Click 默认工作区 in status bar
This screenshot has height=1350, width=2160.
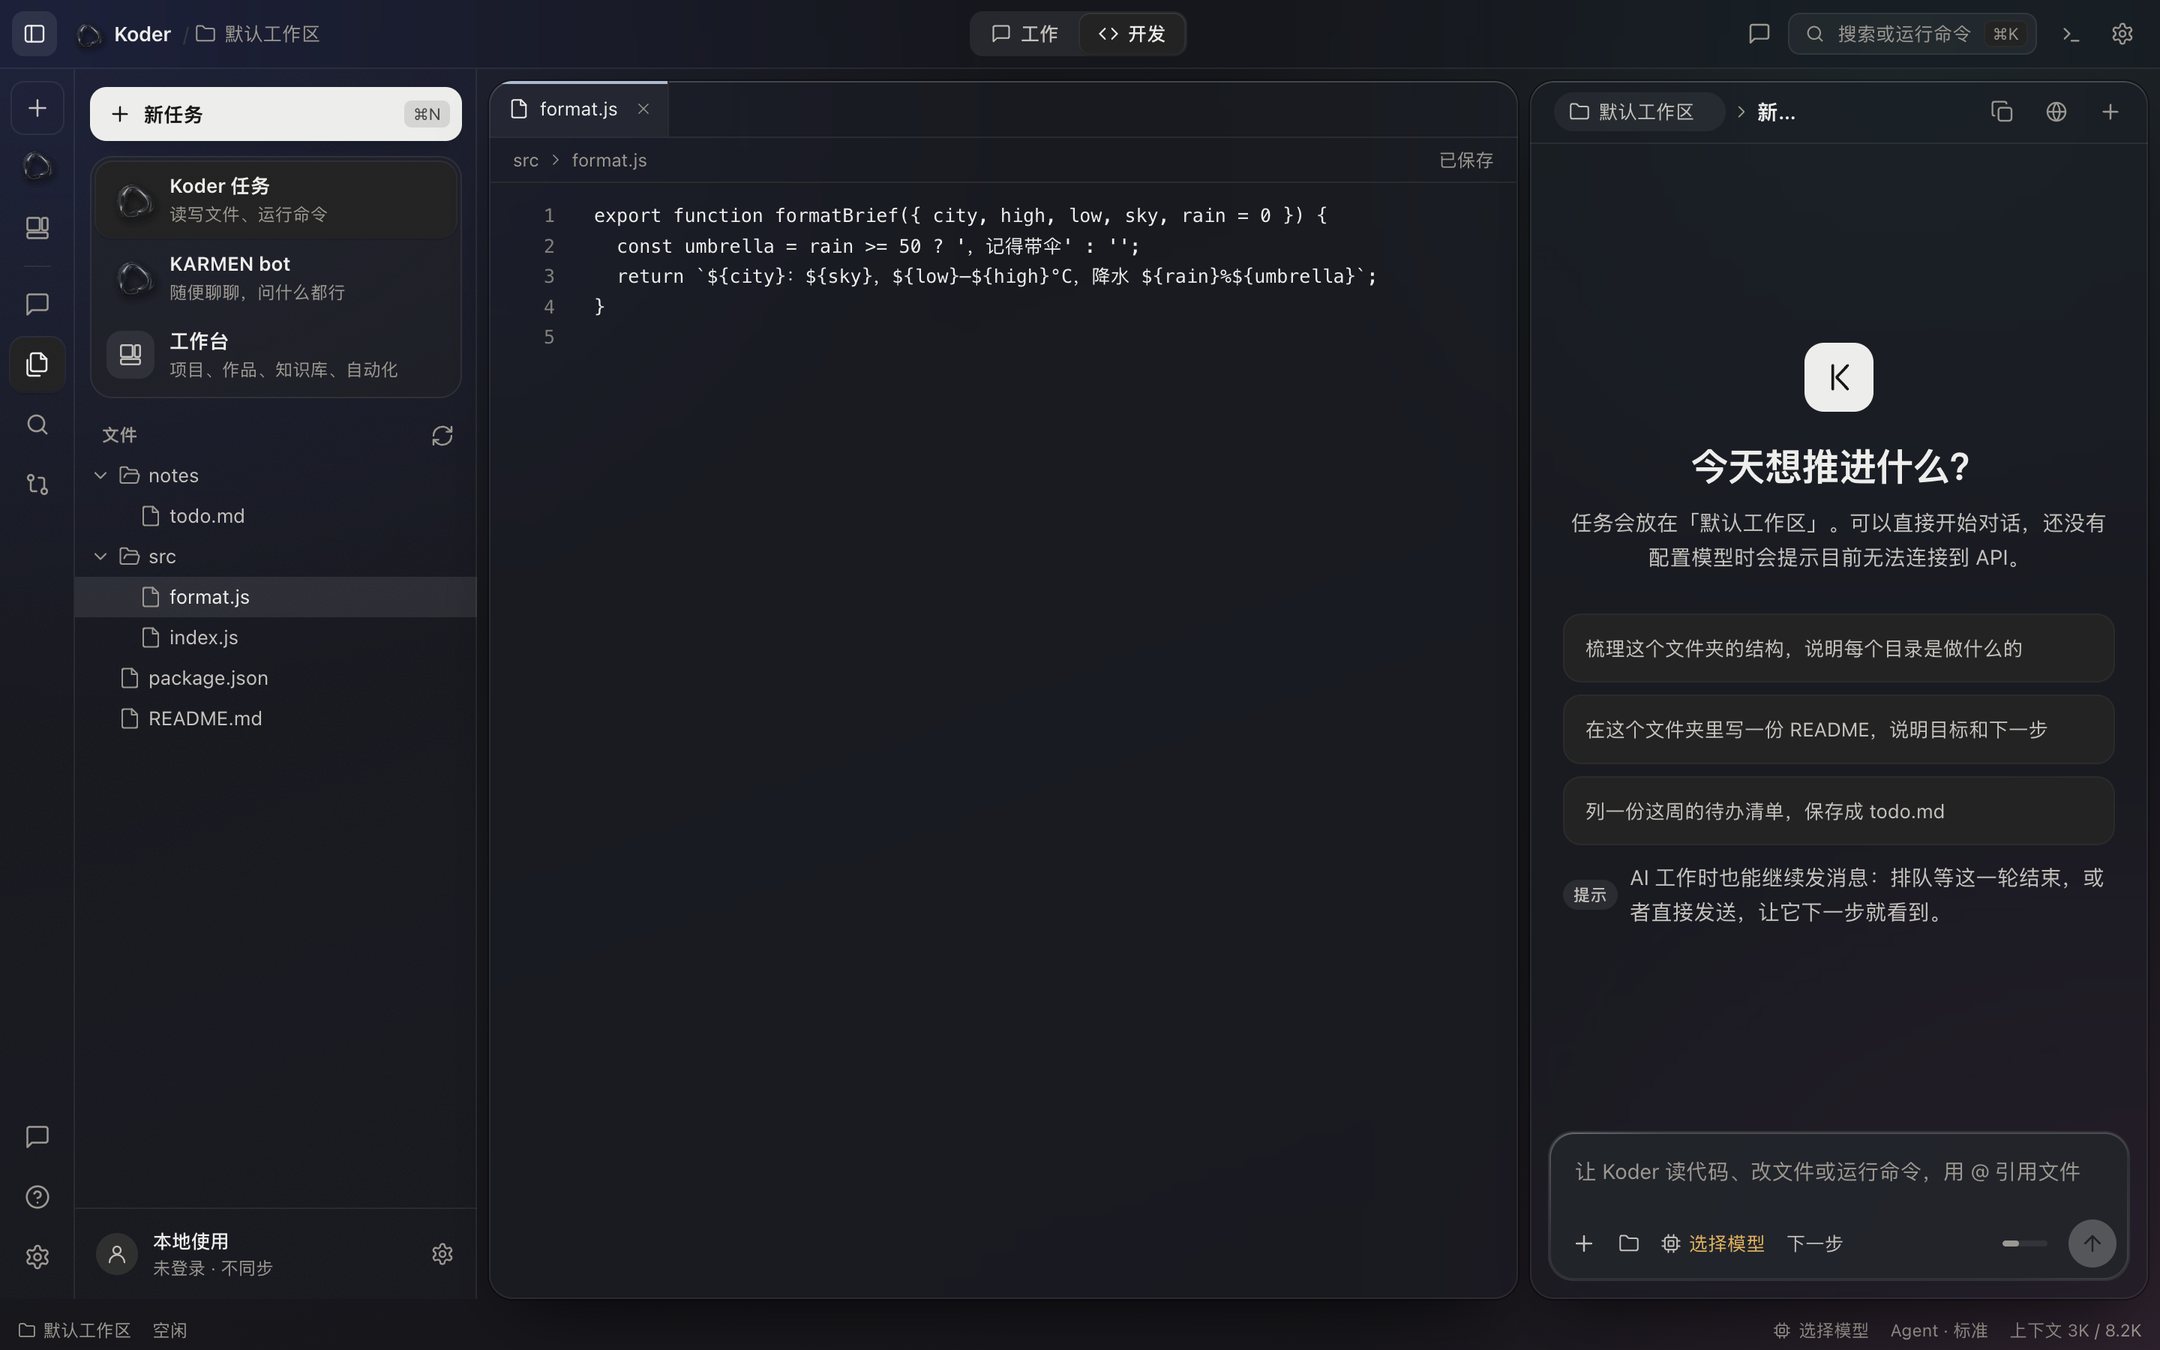(75, 1330)
